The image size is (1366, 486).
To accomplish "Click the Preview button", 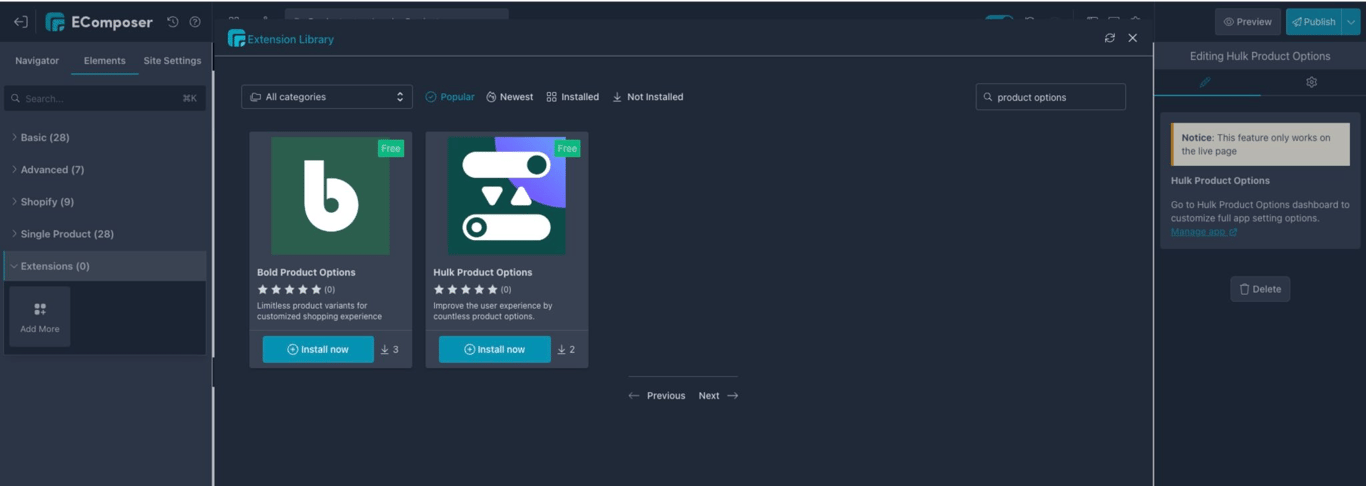I will [x=1248, y=22].
